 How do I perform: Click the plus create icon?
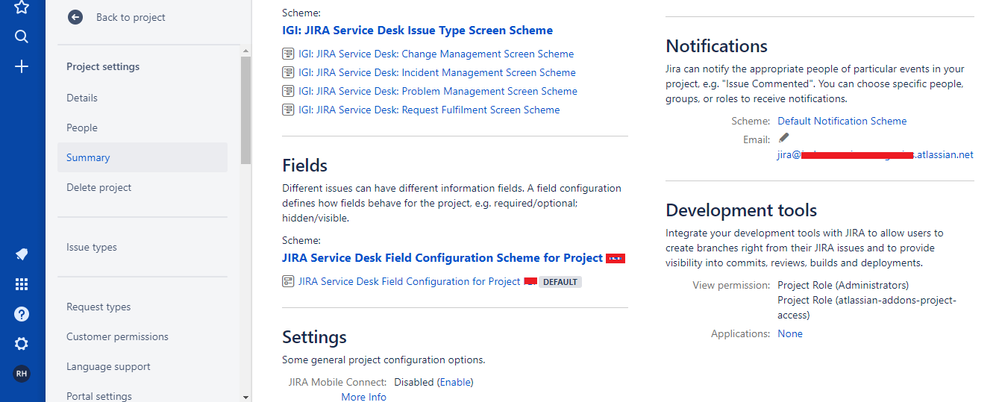pyautogui.click(x=21, y=67)
